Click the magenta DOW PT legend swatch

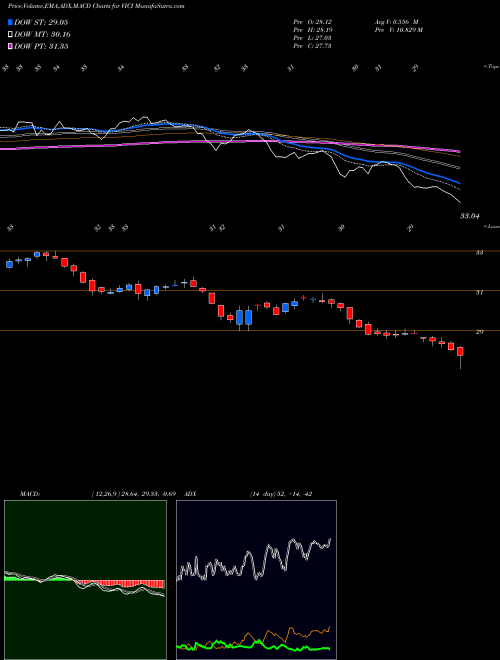click(10, 46)
